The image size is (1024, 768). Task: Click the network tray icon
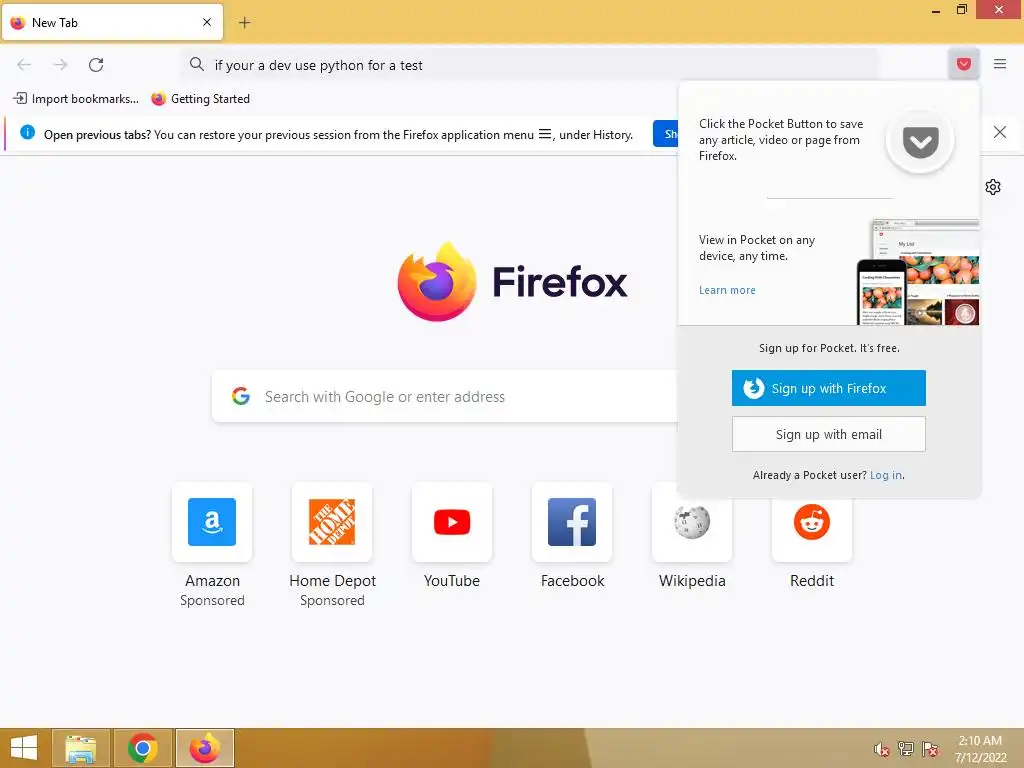click(x=905, y=749)
